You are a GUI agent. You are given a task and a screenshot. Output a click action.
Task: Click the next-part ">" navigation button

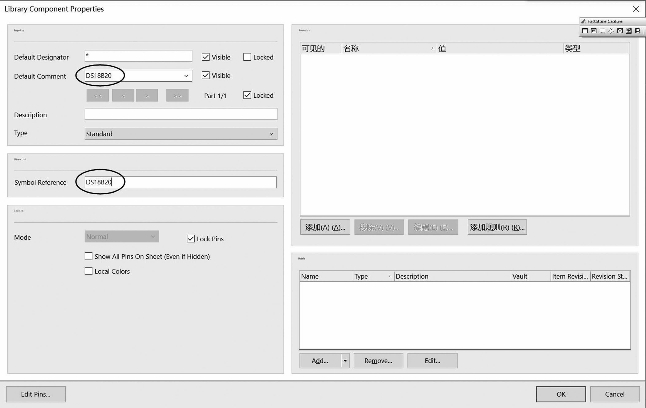[147, 96]
